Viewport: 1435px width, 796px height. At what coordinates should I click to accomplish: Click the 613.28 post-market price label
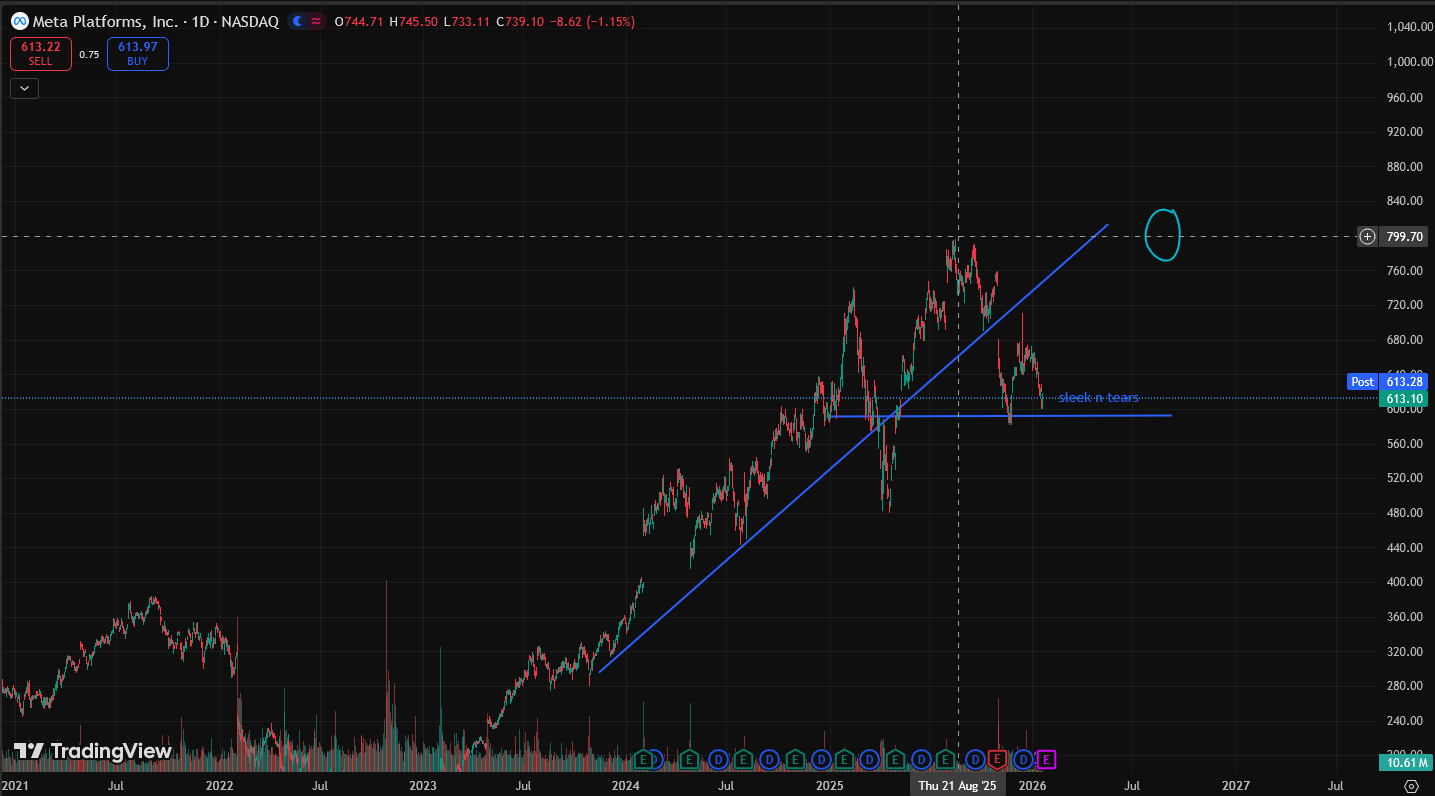(x=1405, y=382)
